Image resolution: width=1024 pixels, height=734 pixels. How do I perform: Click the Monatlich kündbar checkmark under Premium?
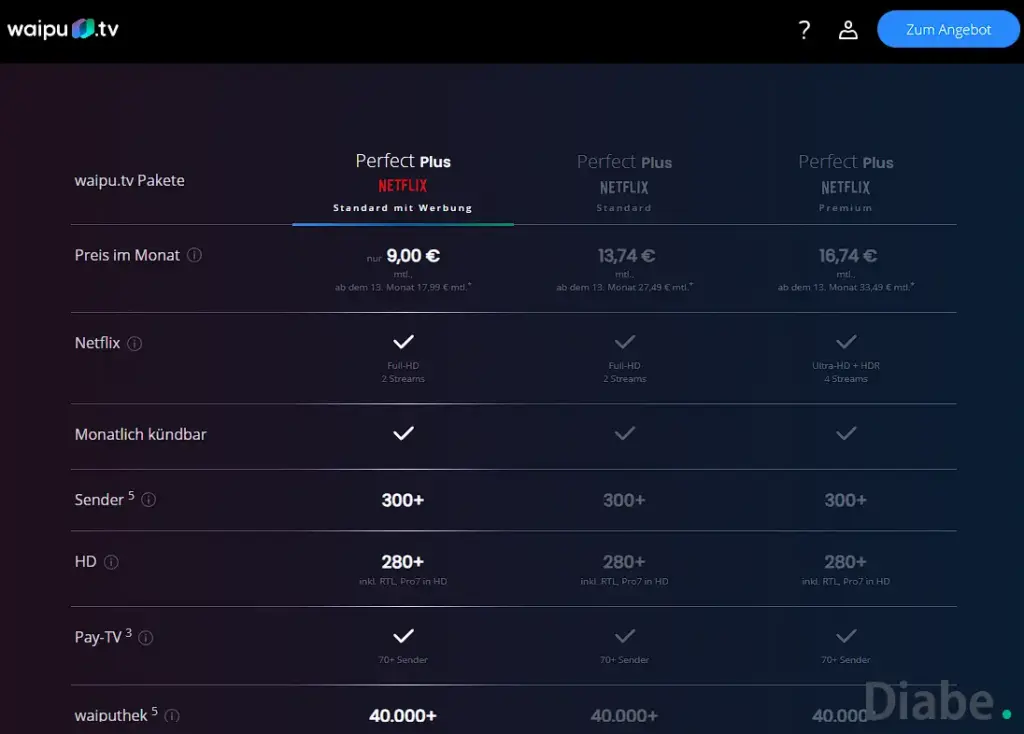coord(845,434)
